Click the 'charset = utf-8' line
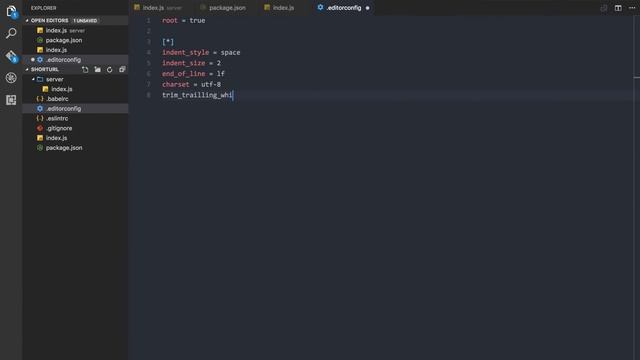The image size is (640, 360). click(191, 84)
